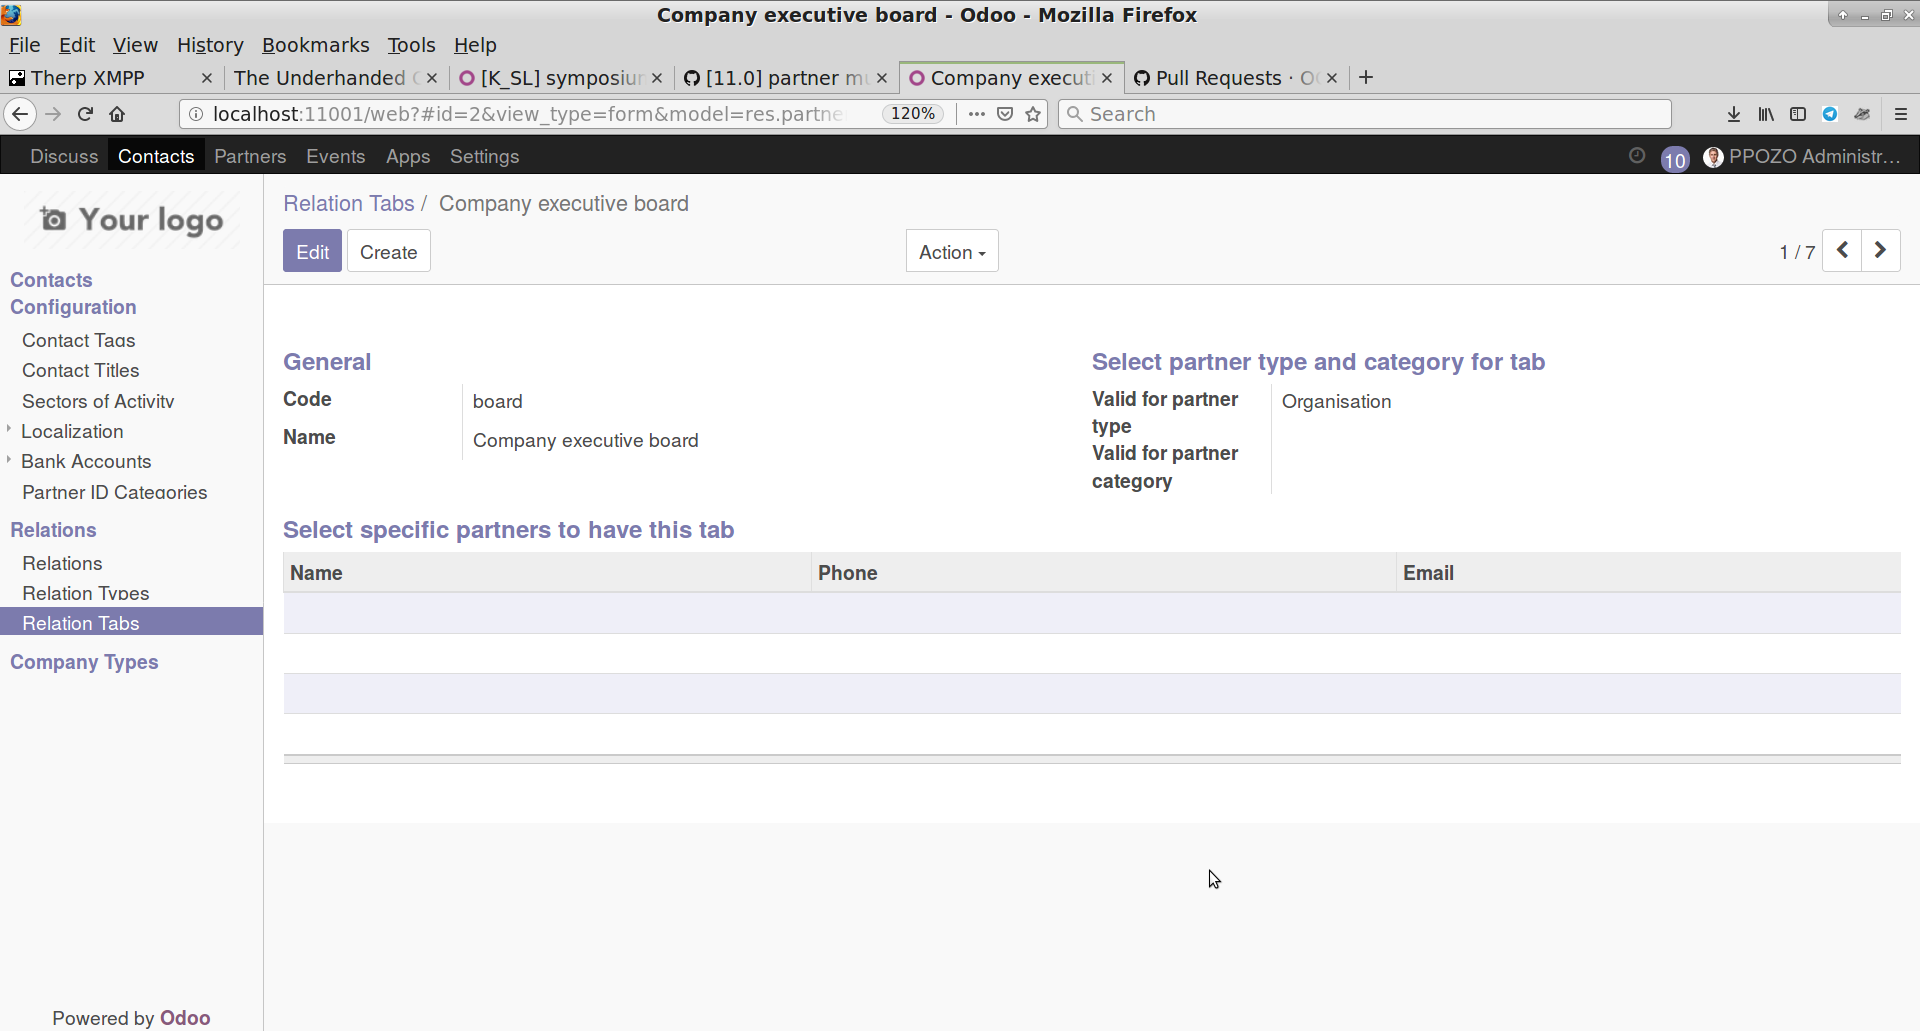Click the Pocket save icon

tap(1005, 114)
